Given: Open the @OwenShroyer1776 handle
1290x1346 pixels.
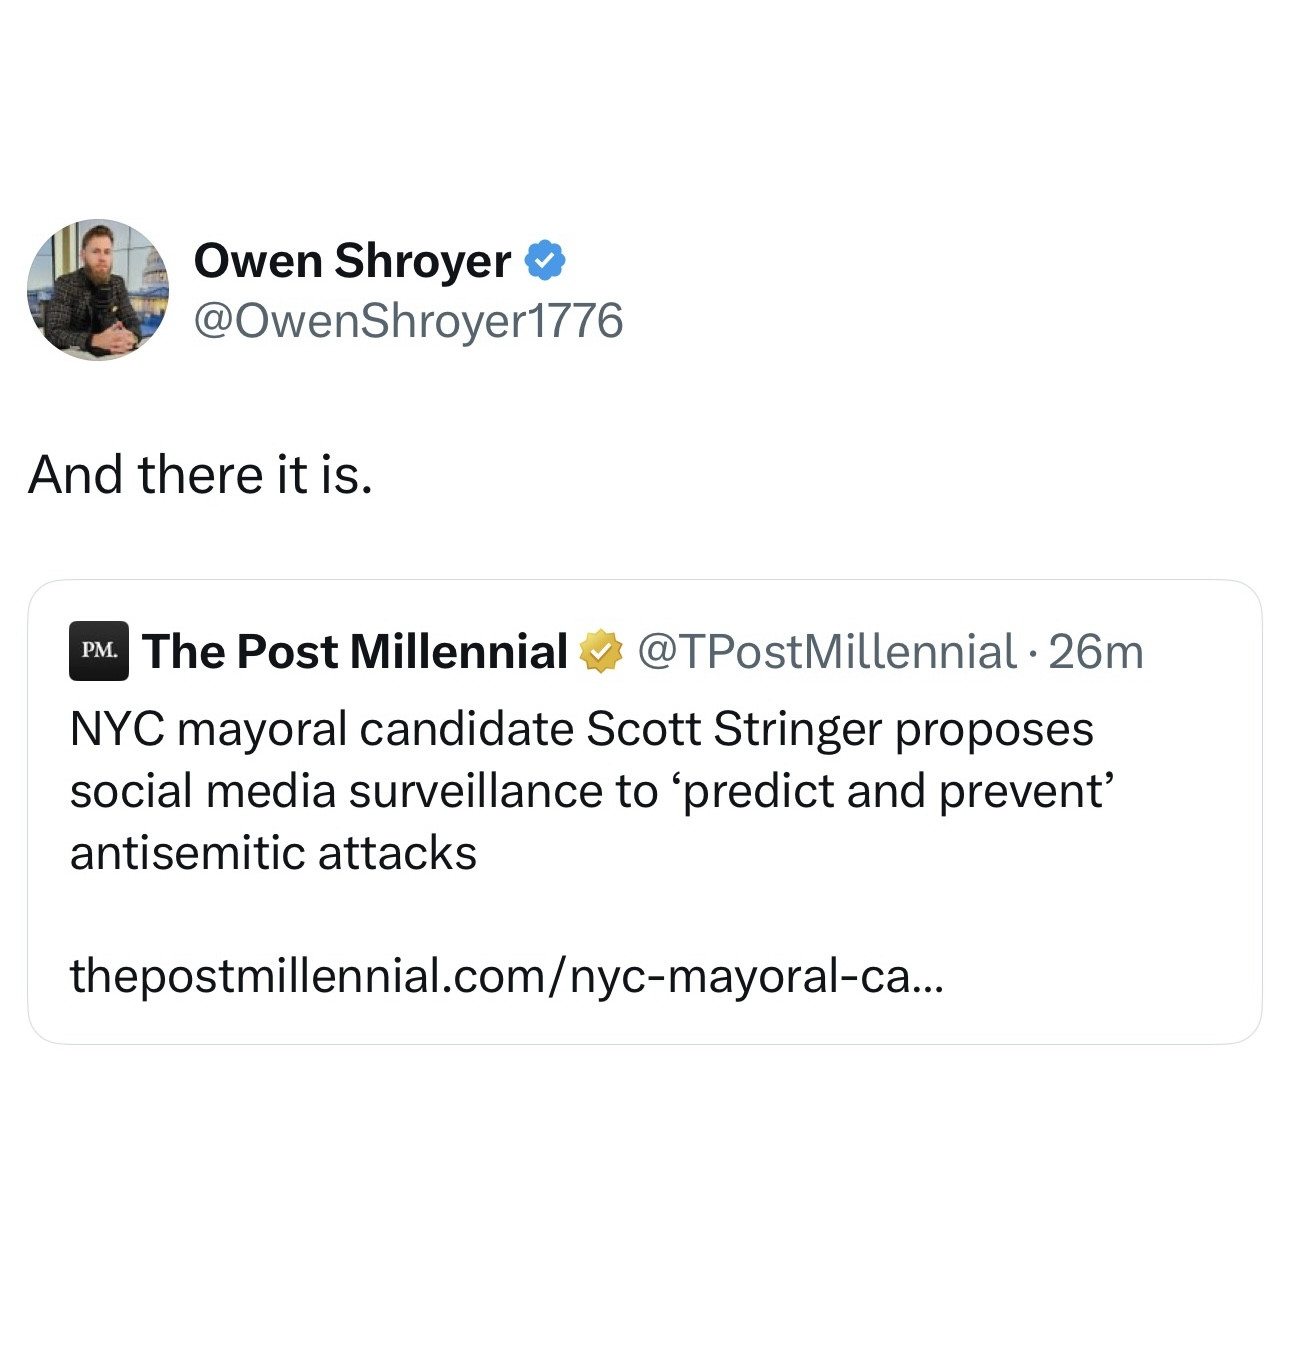Looking at the screenshot, I should tap(408, 321).
